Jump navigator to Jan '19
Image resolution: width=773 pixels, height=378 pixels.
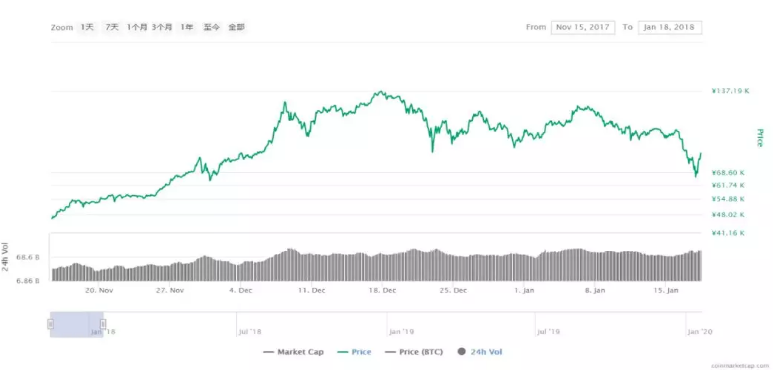(401, 332)
